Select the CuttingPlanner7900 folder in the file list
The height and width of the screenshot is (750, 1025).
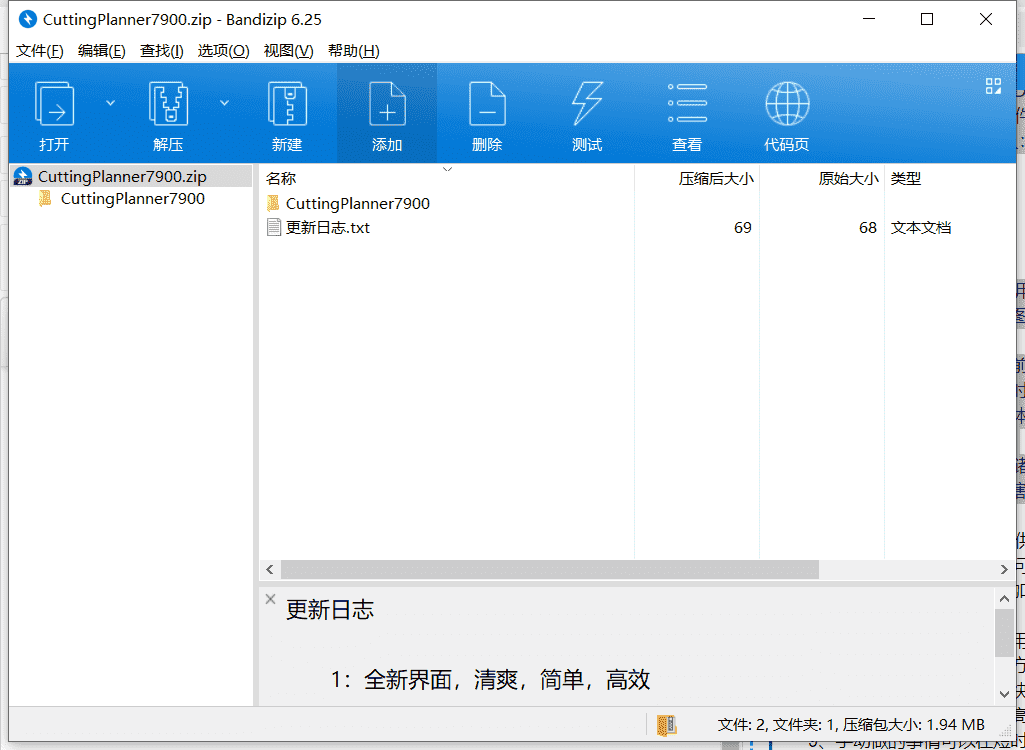pos(358,203)
